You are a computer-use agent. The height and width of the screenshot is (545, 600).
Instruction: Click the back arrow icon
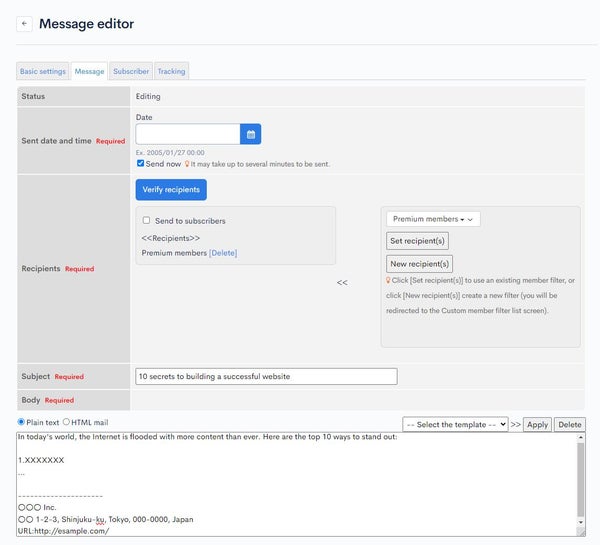coord(24,24)
